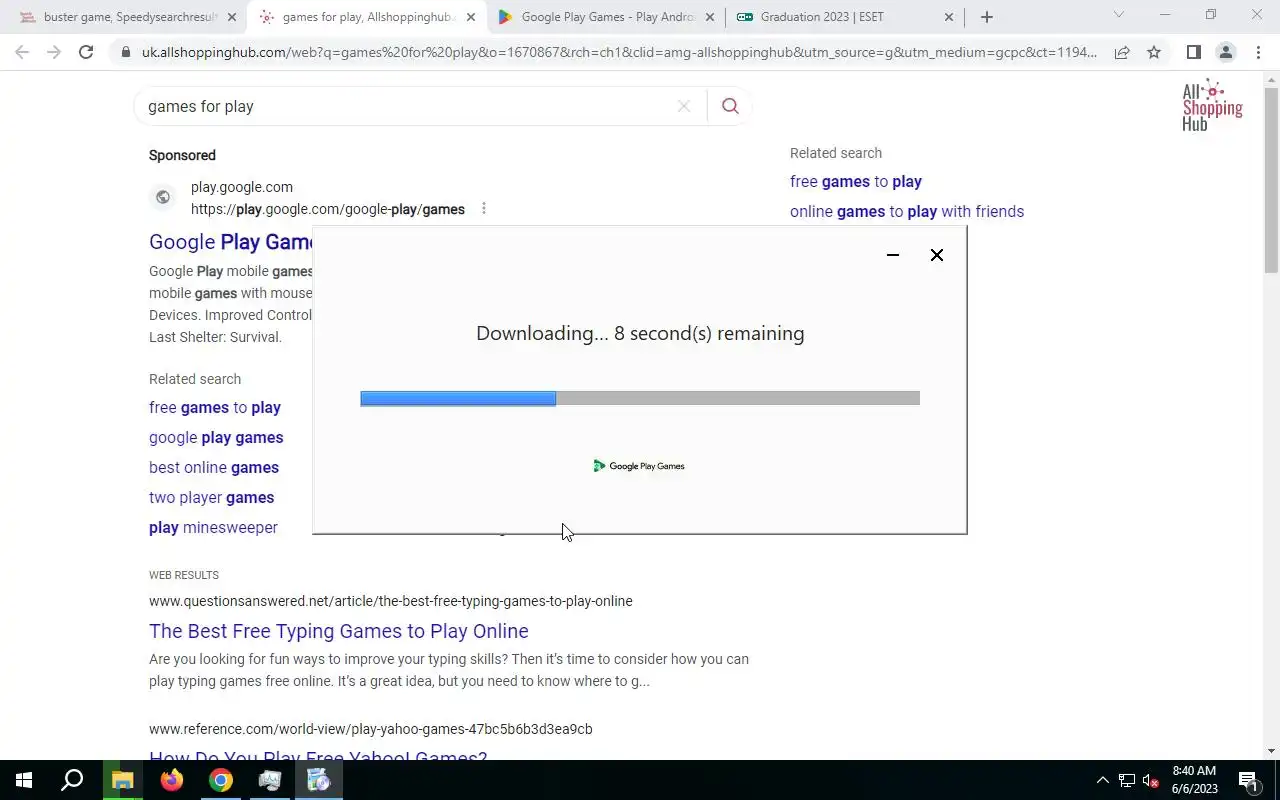Open the sponsored ad options dots

coord(484,208)
